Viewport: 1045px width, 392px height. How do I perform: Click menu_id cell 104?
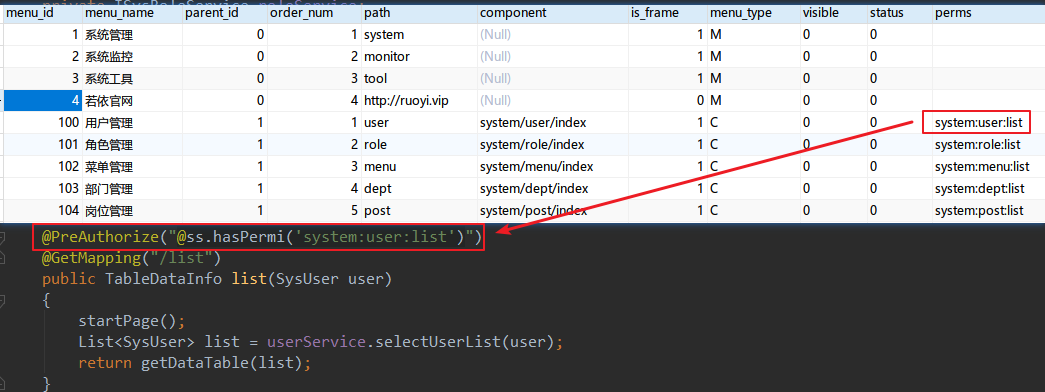tap(43, 211)
